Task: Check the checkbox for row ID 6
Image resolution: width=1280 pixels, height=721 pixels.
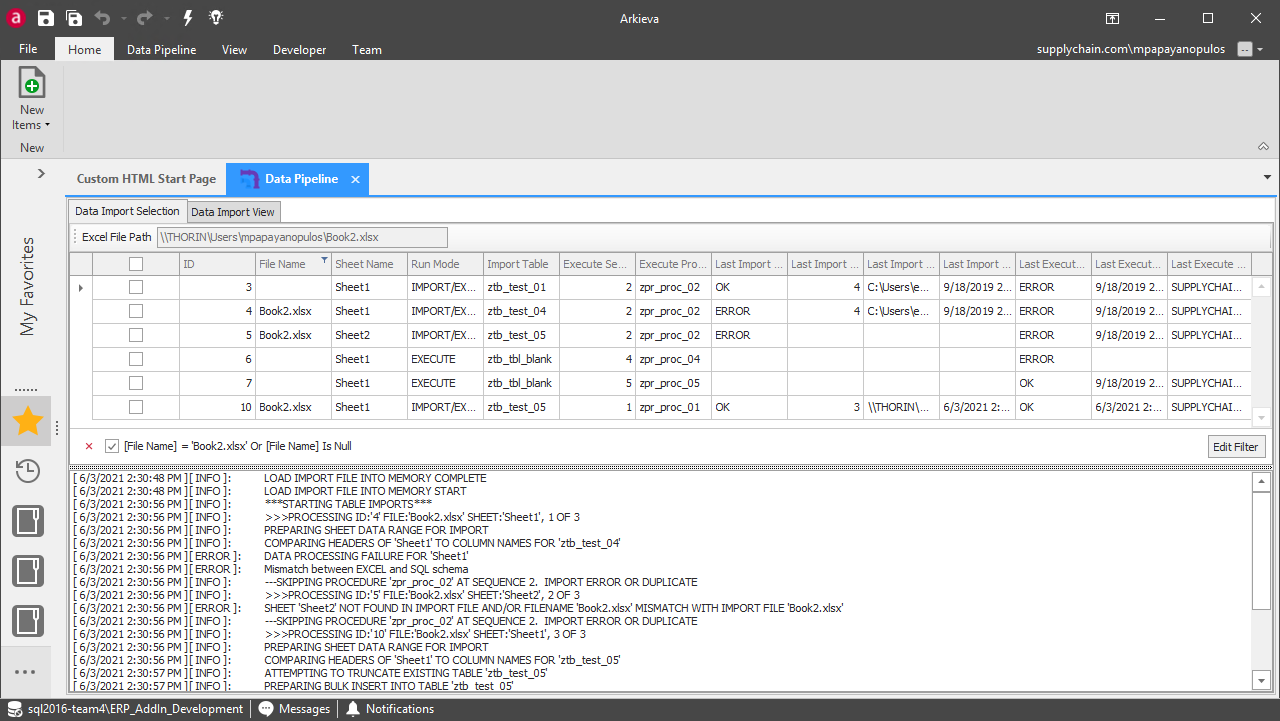Action: pos(136,359)
